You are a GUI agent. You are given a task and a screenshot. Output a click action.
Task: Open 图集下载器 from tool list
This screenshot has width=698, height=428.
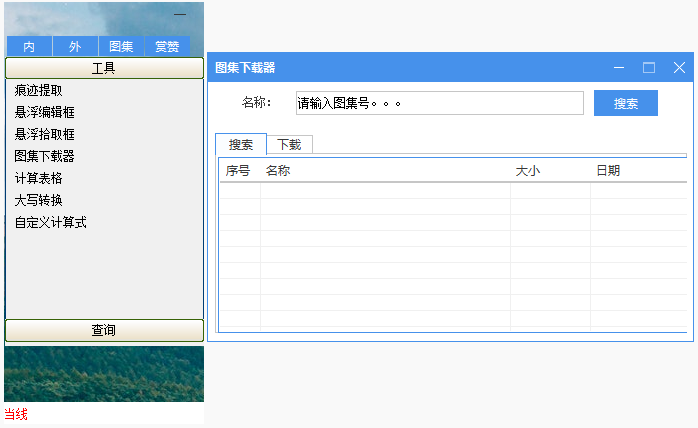click(x=45, y=156)
